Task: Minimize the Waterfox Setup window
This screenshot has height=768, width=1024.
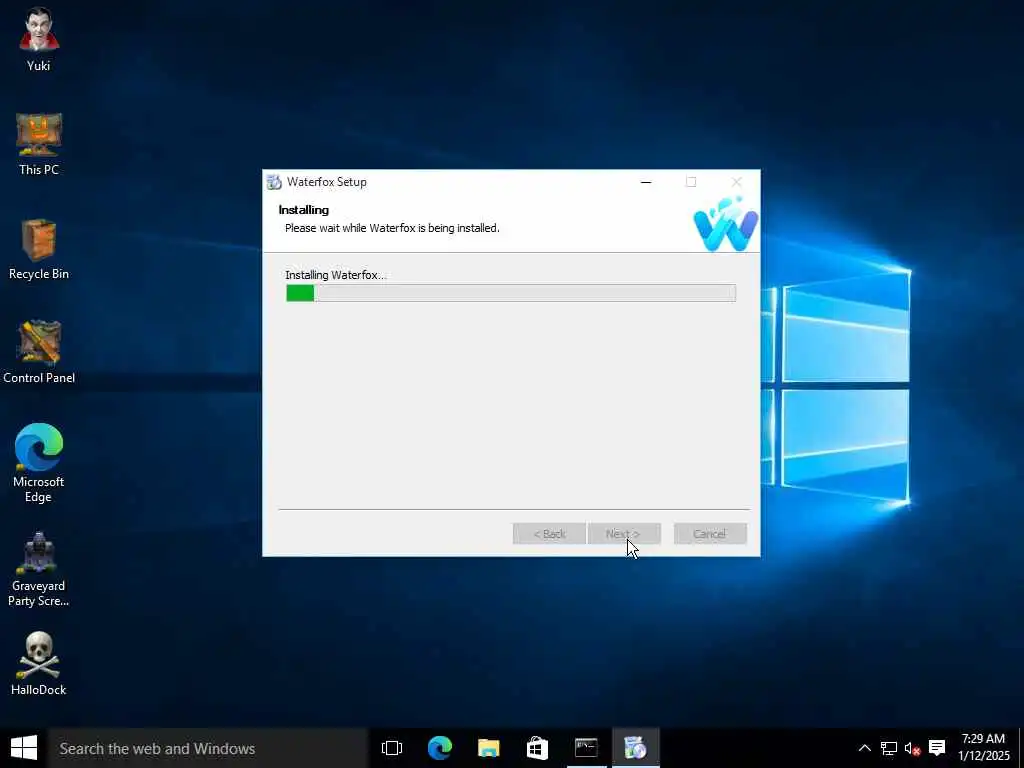Action: coord(646,182)
